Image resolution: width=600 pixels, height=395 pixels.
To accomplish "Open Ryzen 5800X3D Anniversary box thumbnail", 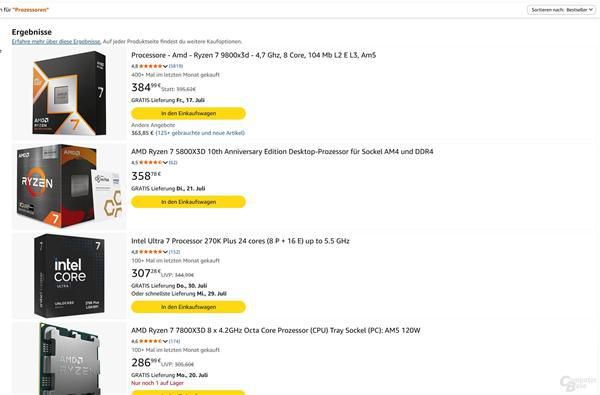I will (x=69, y=186).
